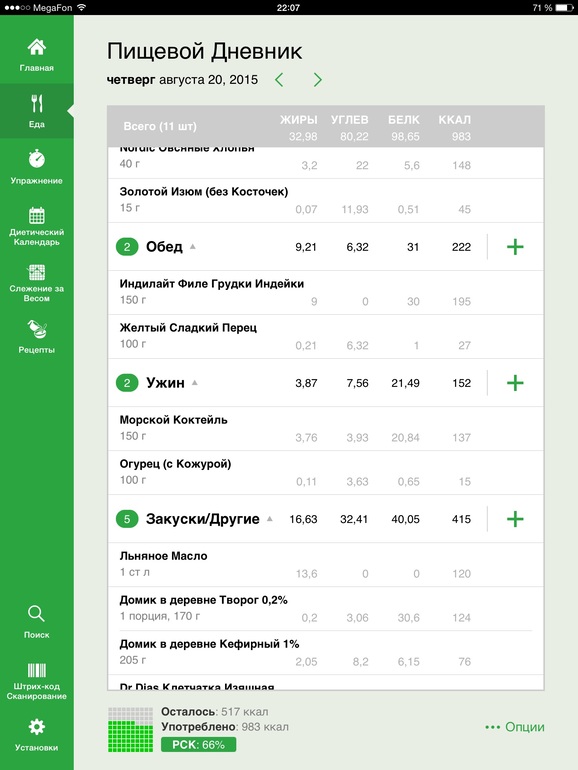Open the Диетический Календарь icon

(x=36, y=215)
